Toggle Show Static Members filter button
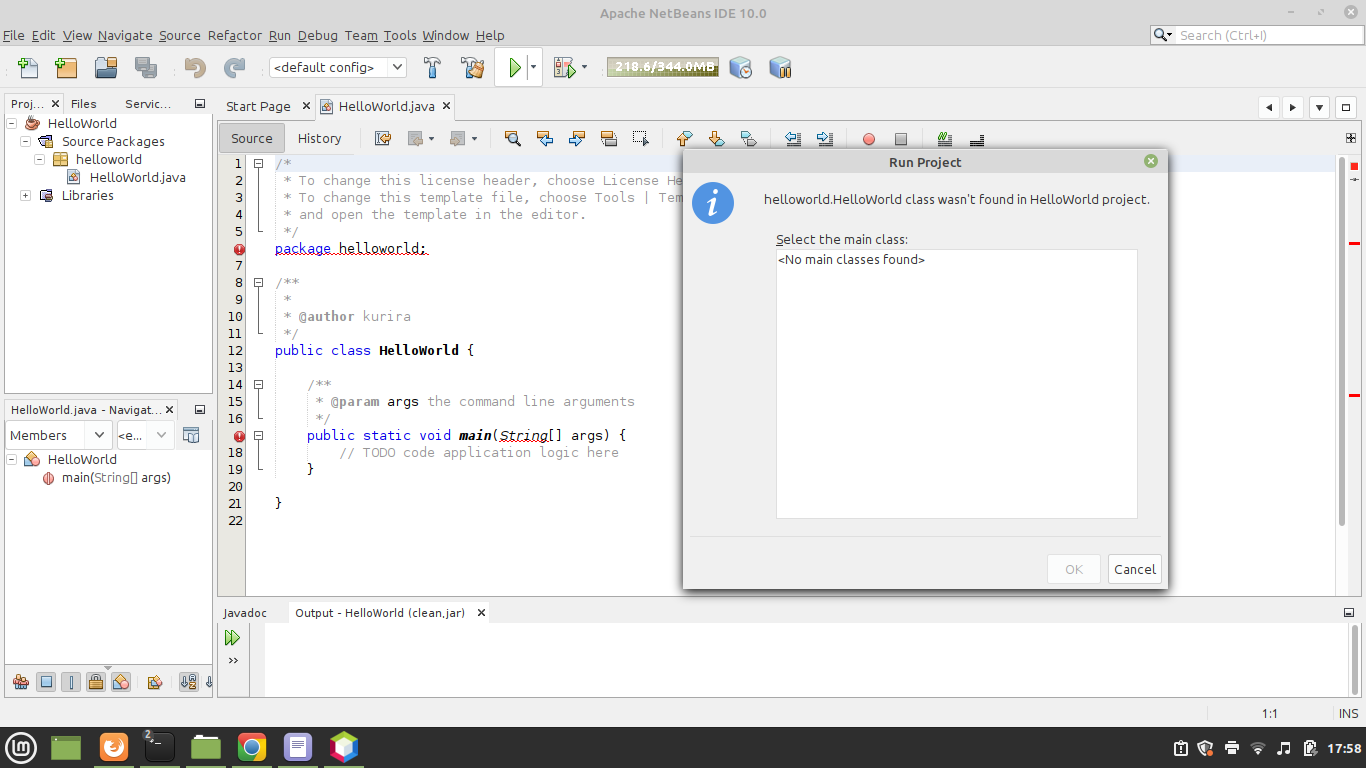This screenshot has height=768, width=1366. (x=71, y=682)
